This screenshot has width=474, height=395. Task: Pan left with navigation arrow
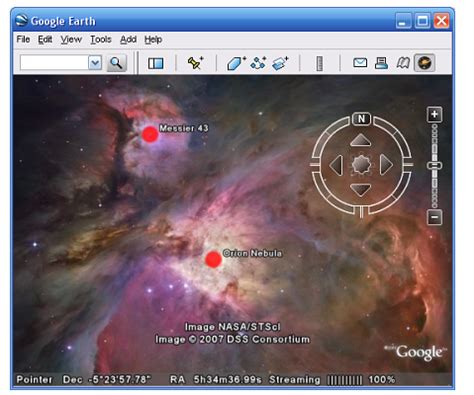coord(336,165)
